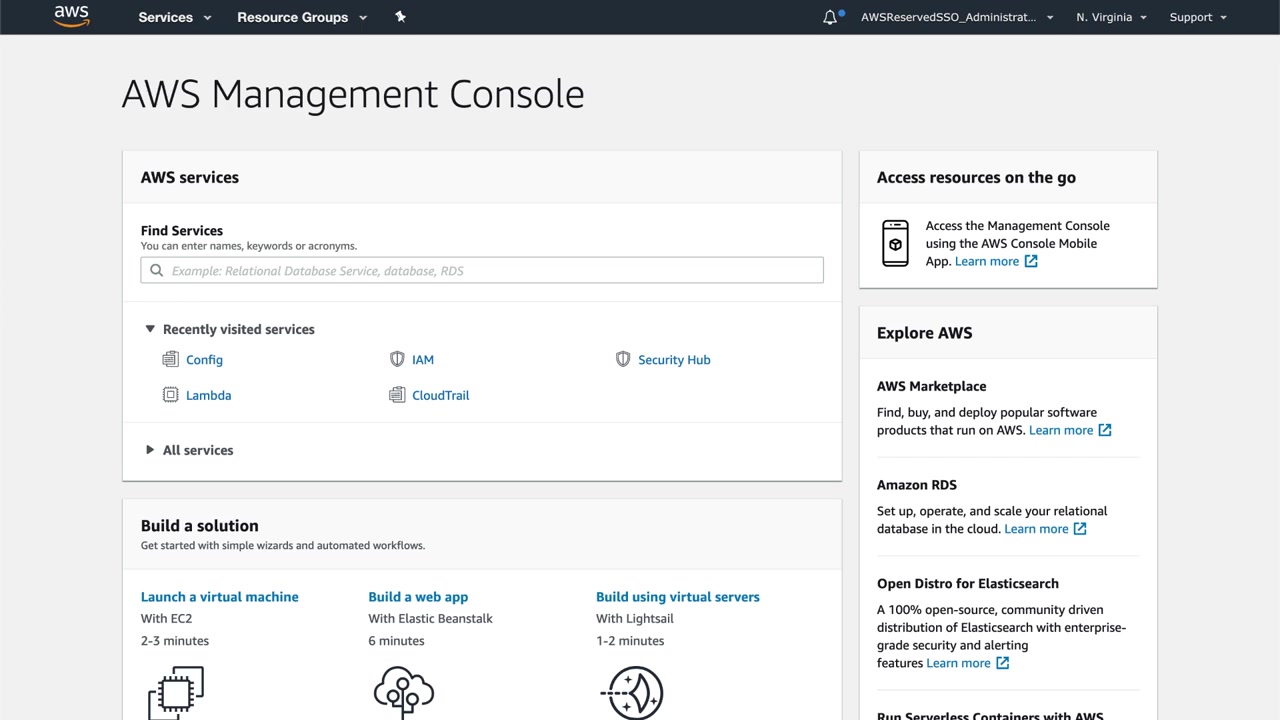1280x720 pixels.
Task: Open the Services dropdown menu
Action: pos(175,17)
